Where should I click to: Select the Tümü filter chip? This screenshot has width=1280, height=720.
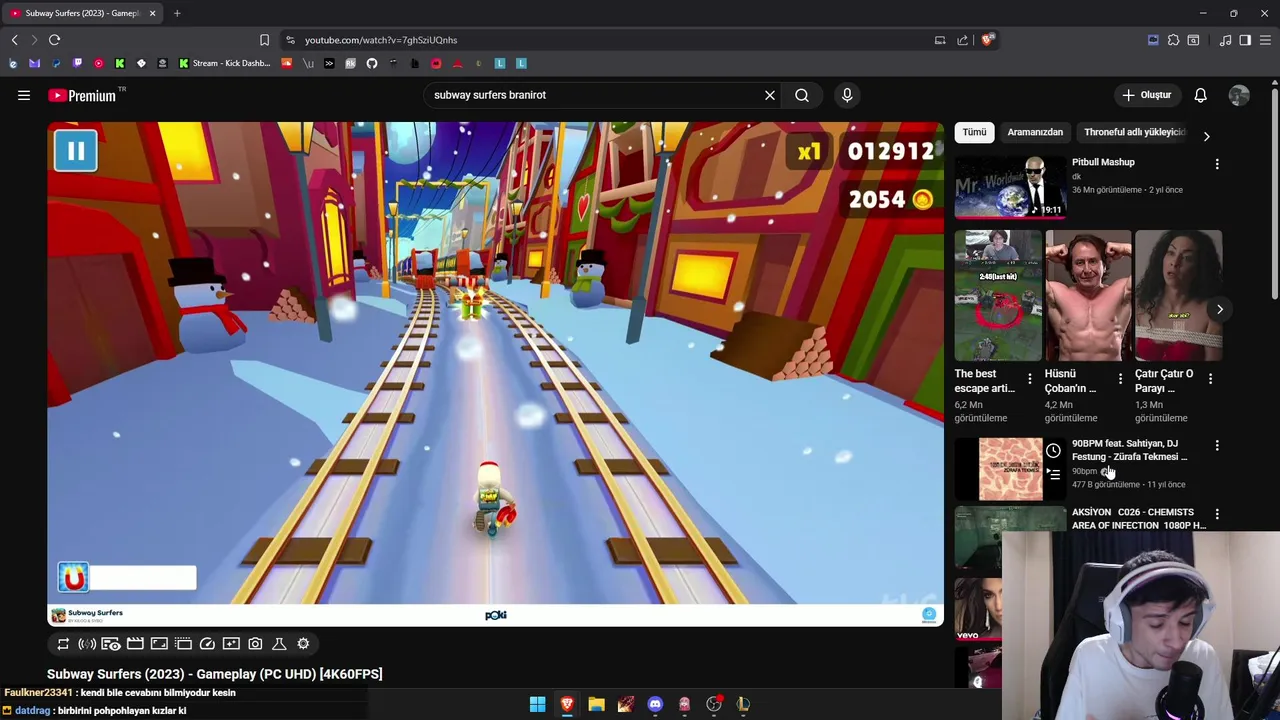[x=975, y=132]
